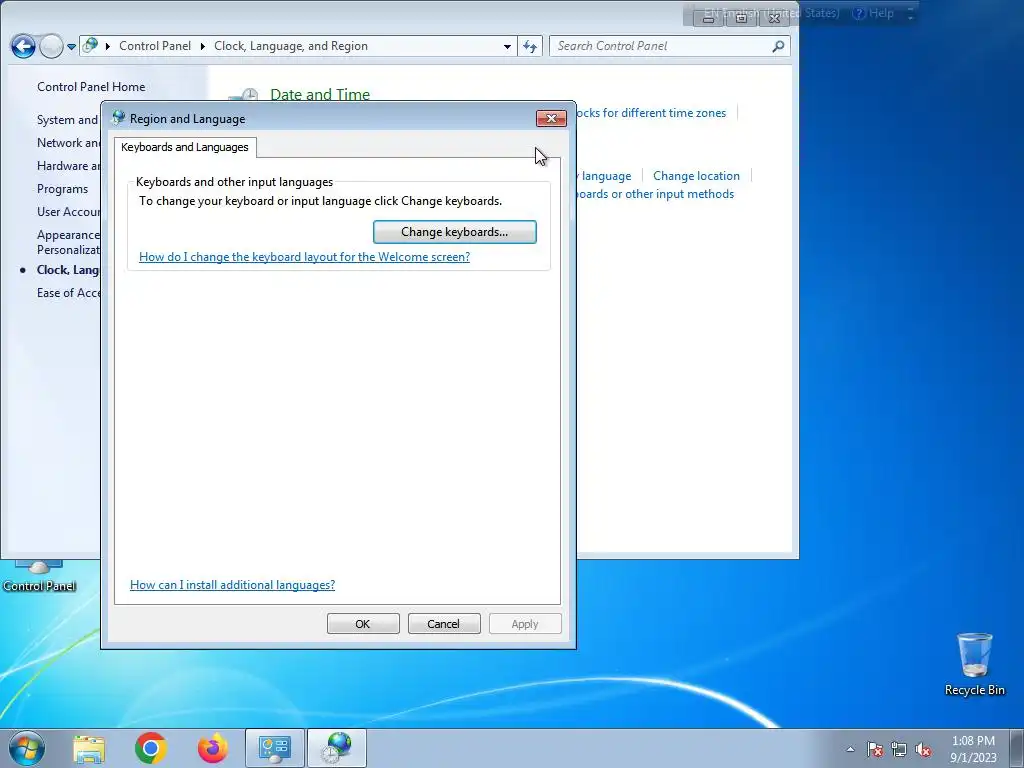Open Action Center flag icon
The height and width of the screenshot is (768, 1024).
875,749
